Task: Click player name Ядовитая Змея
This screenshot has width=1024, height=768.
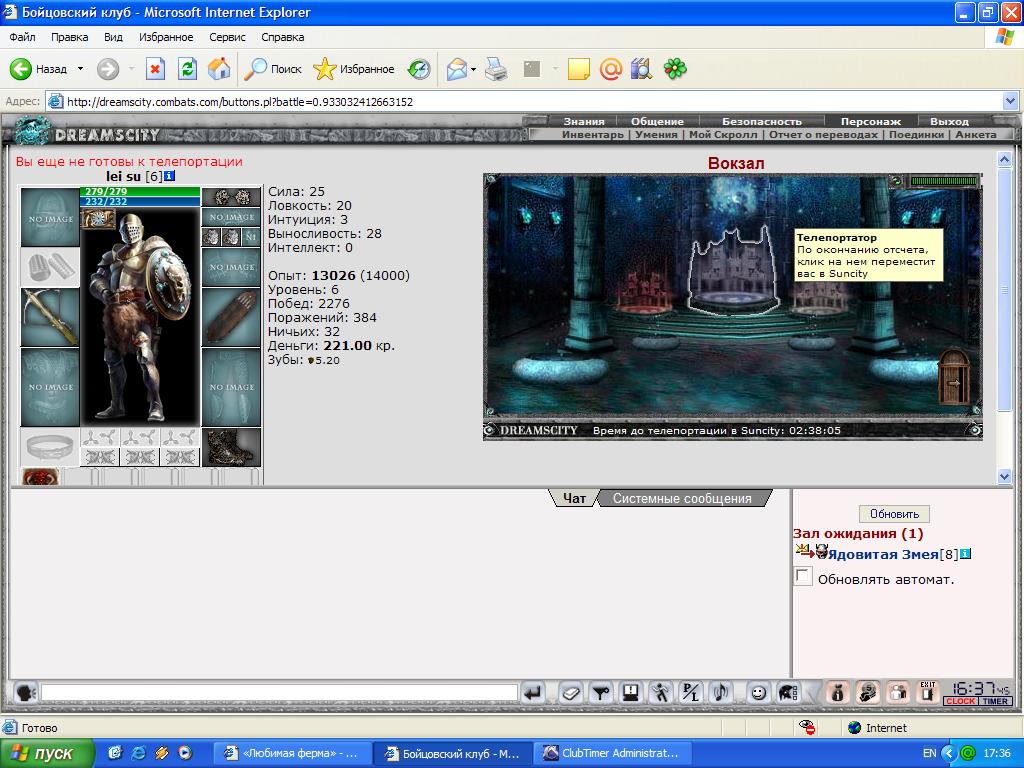Action: [x=883, y=554]
